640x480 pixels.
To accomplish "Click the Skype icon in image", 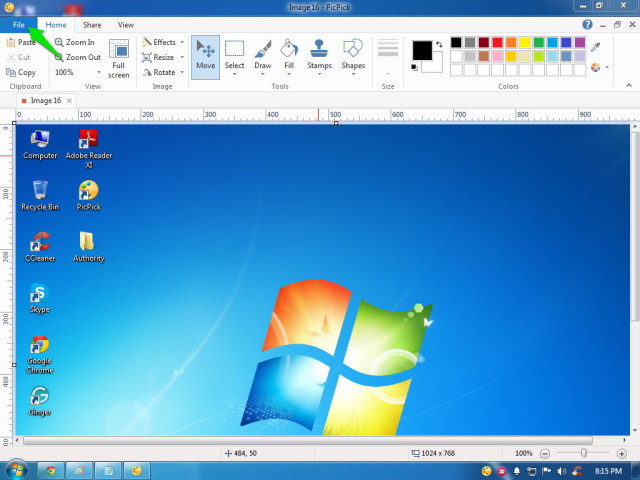I will click(x=40, y=298).
